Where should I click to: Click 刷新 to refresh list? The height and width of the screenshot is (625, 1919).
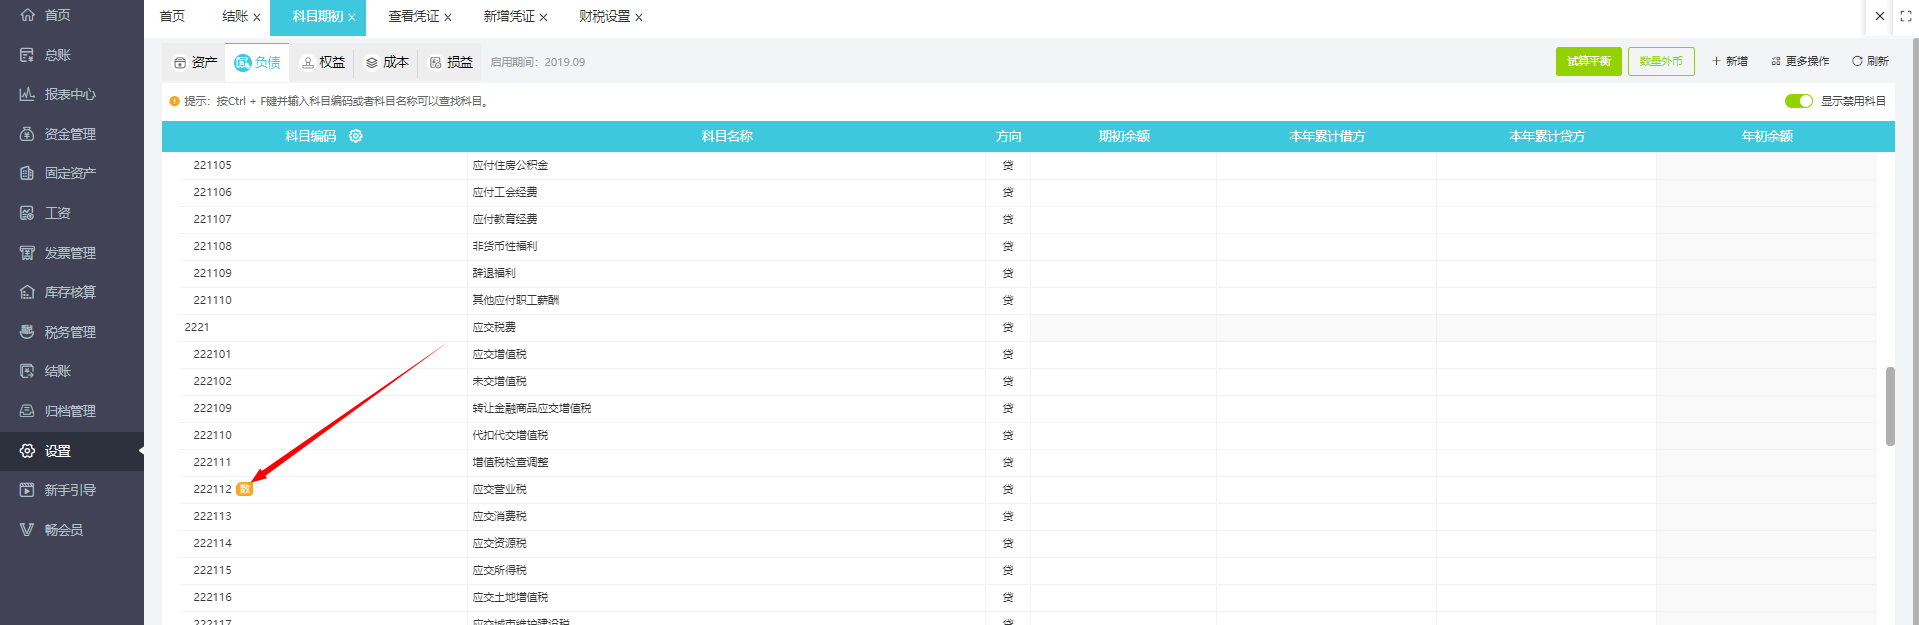(1870, 61)
